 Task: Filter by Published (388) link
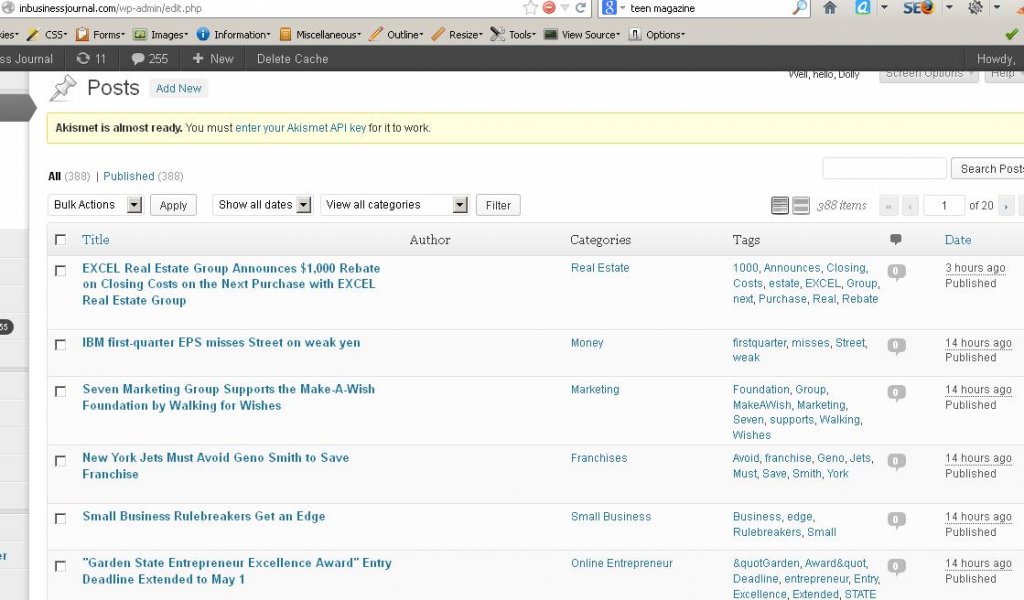[x=143, y=176]
